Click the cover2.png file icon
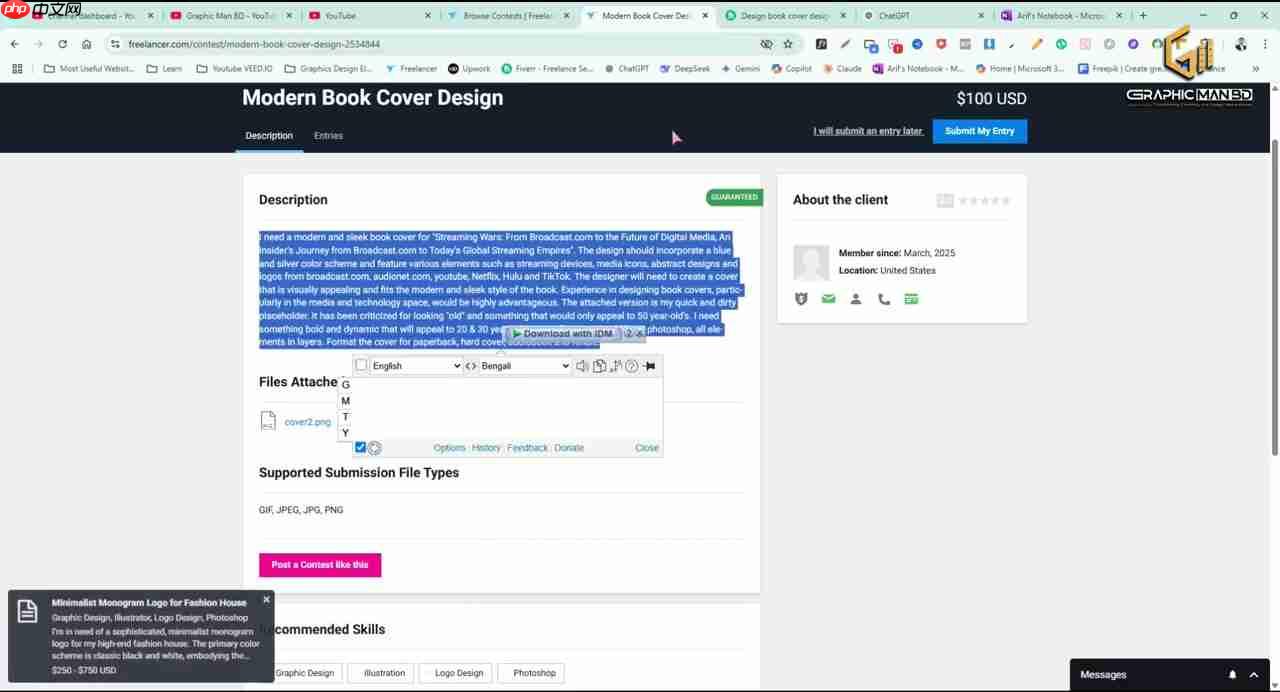 pos(268,421)
